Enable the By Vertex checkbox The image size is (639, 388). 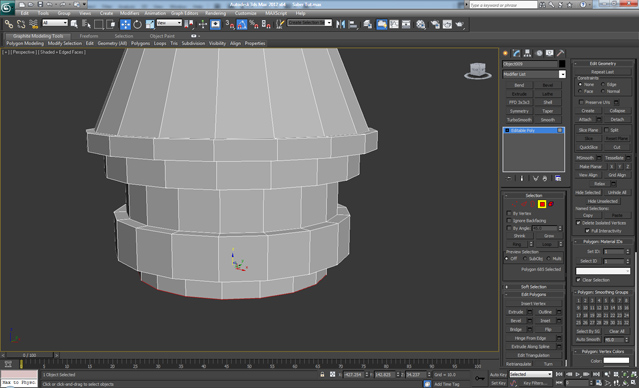(509, 213)
